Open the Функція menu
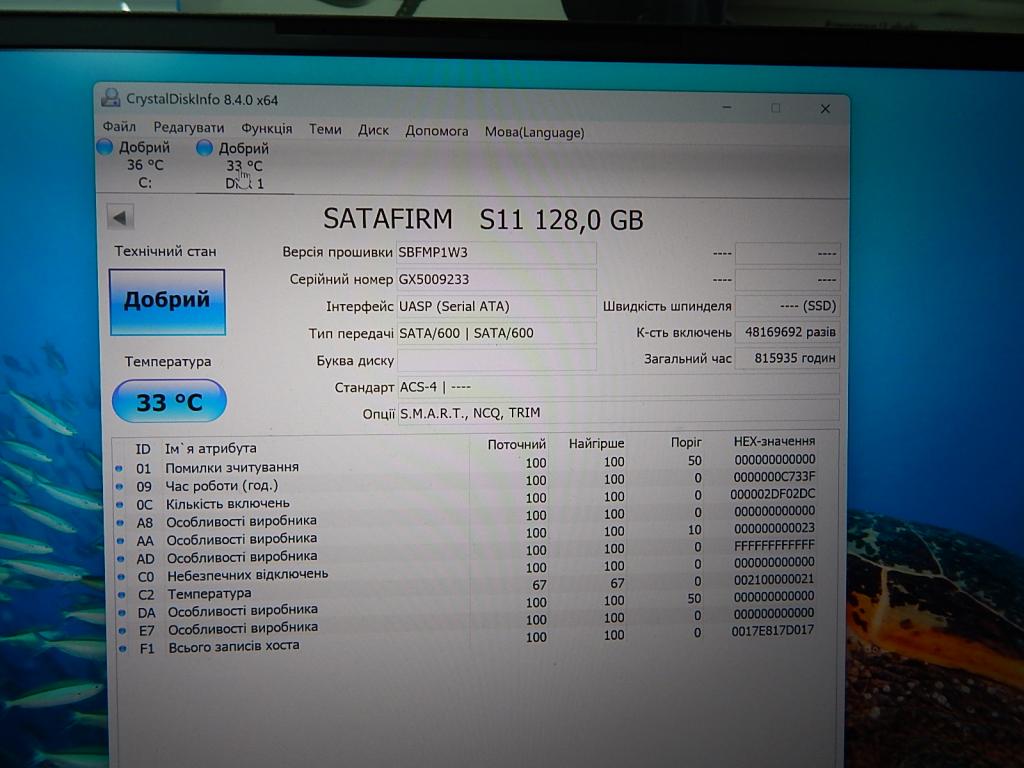 266,129
